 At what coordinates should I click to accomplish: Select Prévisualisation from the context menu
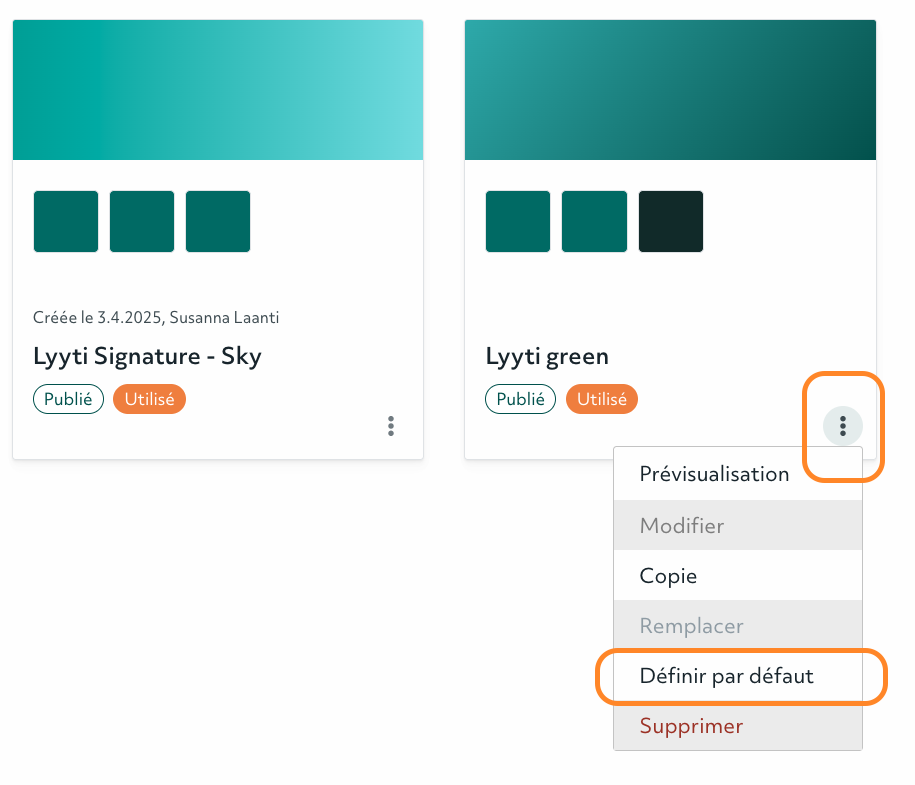714,474
